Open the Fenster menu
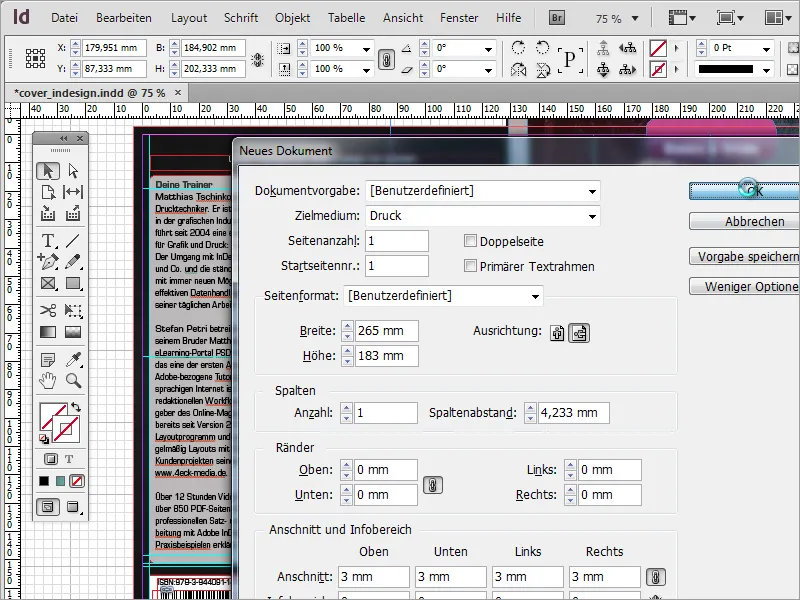Viewport: 800px width, 600px height. (459, 17)
